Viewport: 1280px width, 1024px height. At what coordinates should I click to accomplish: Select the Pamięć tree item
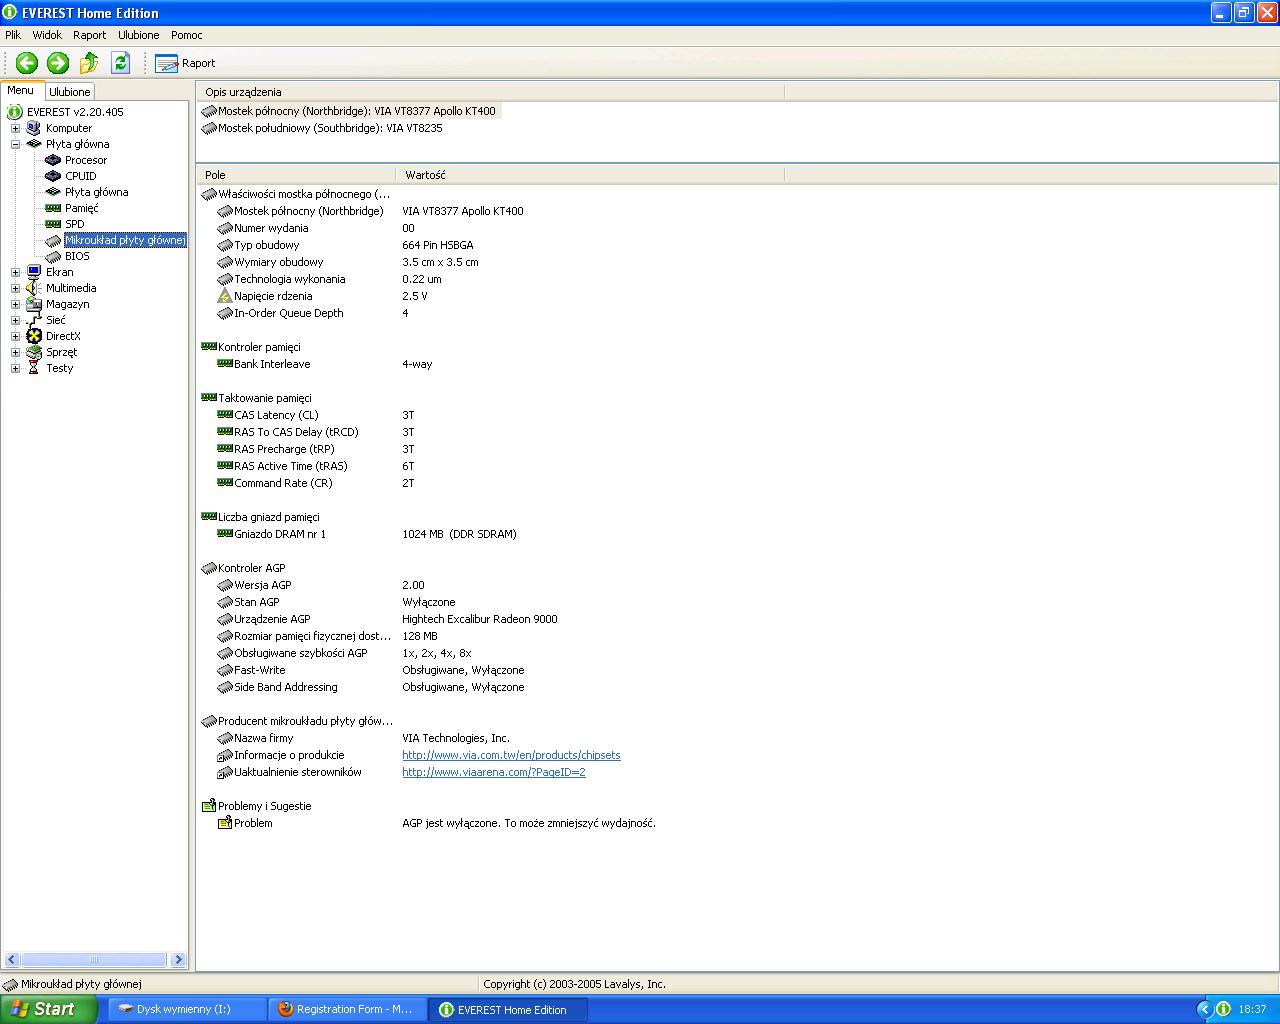pos(82,208)
